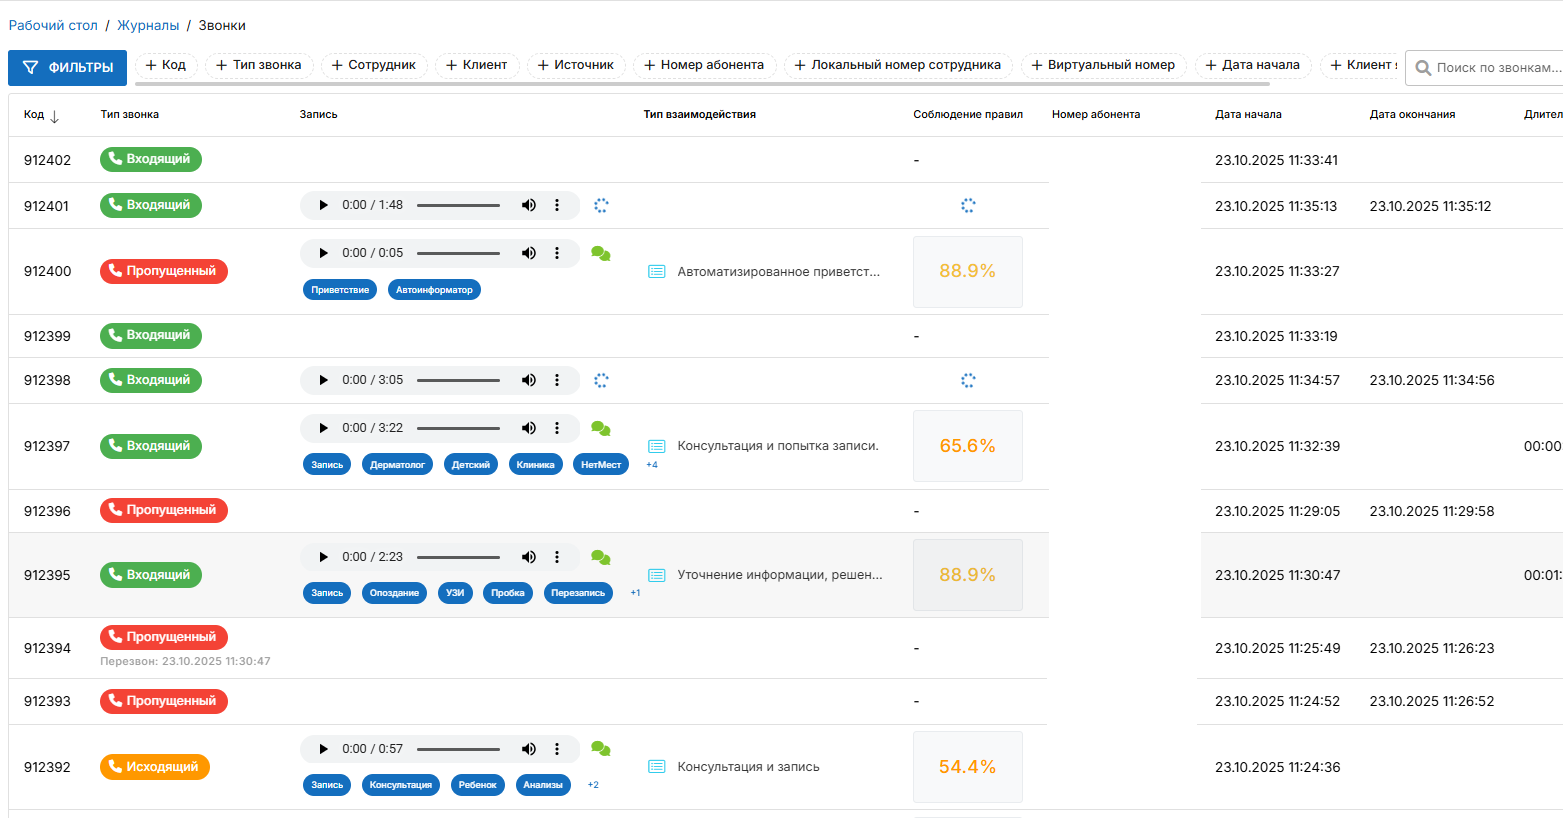1563x818 pixels.
Task: Expand +4 more tags on call 912397
Action: pos(652,465)
